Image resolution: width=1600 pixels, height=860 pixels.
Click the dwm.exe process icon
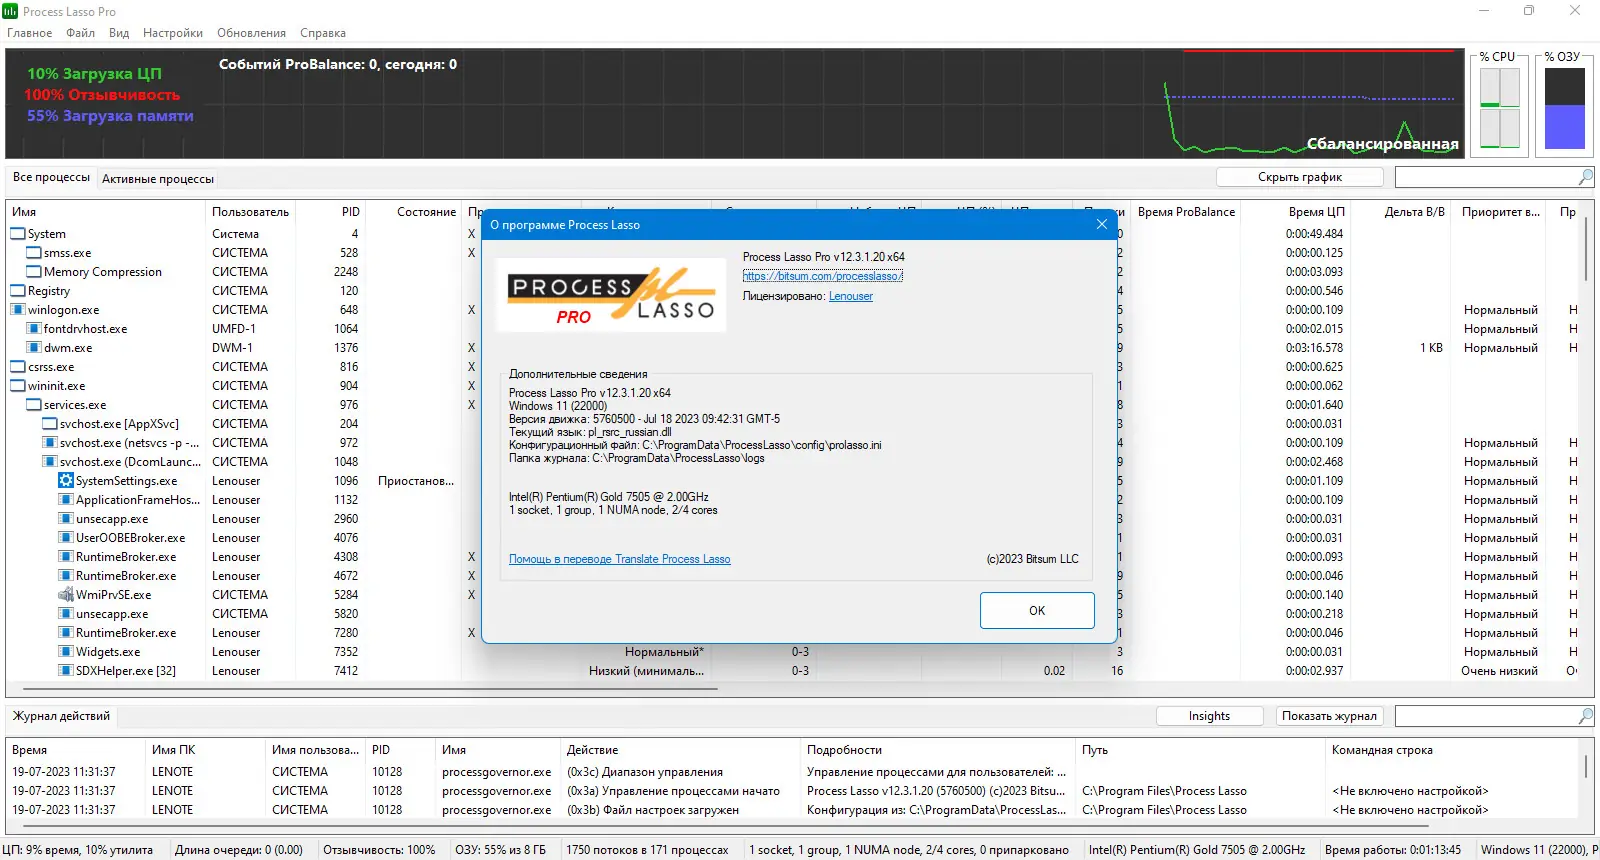[34, 348]
